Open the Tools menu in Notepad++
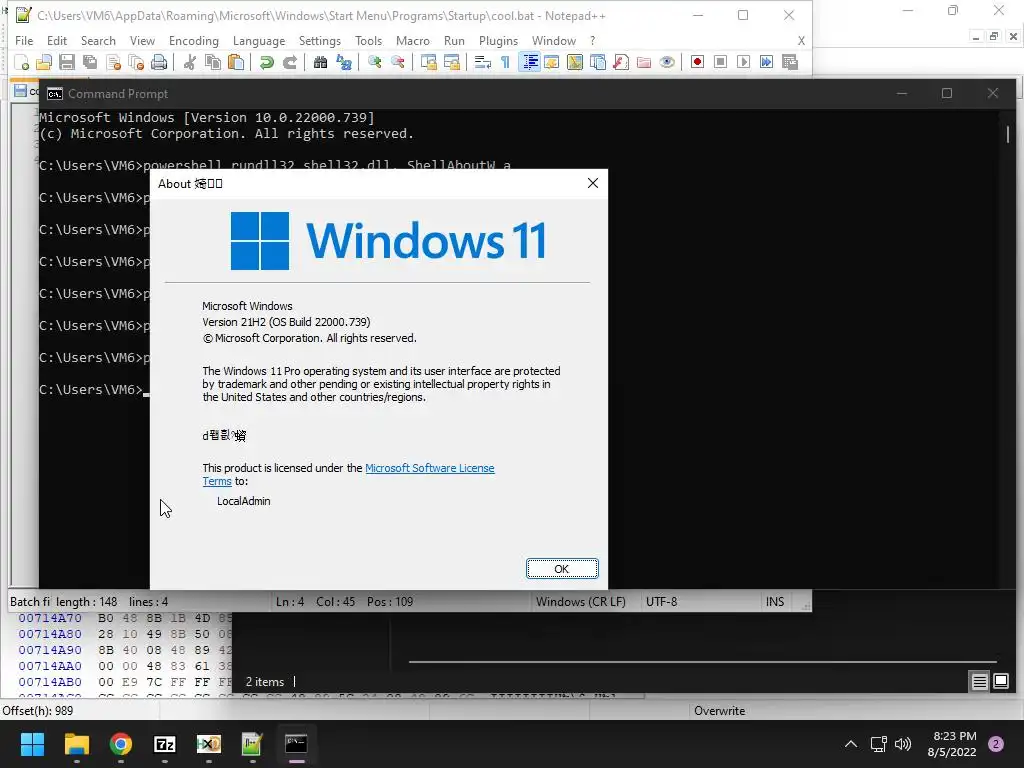 click(368, 40)
